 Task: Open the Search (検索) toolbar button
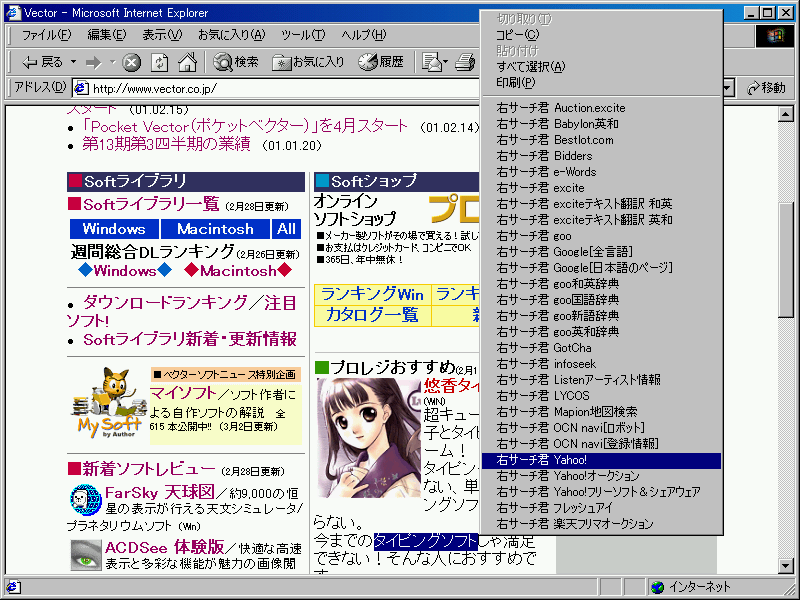tap(236, 62)
